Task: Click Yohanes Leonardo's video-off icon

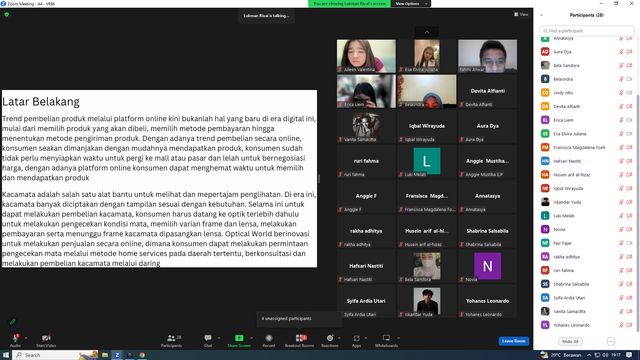Action: 629,325
